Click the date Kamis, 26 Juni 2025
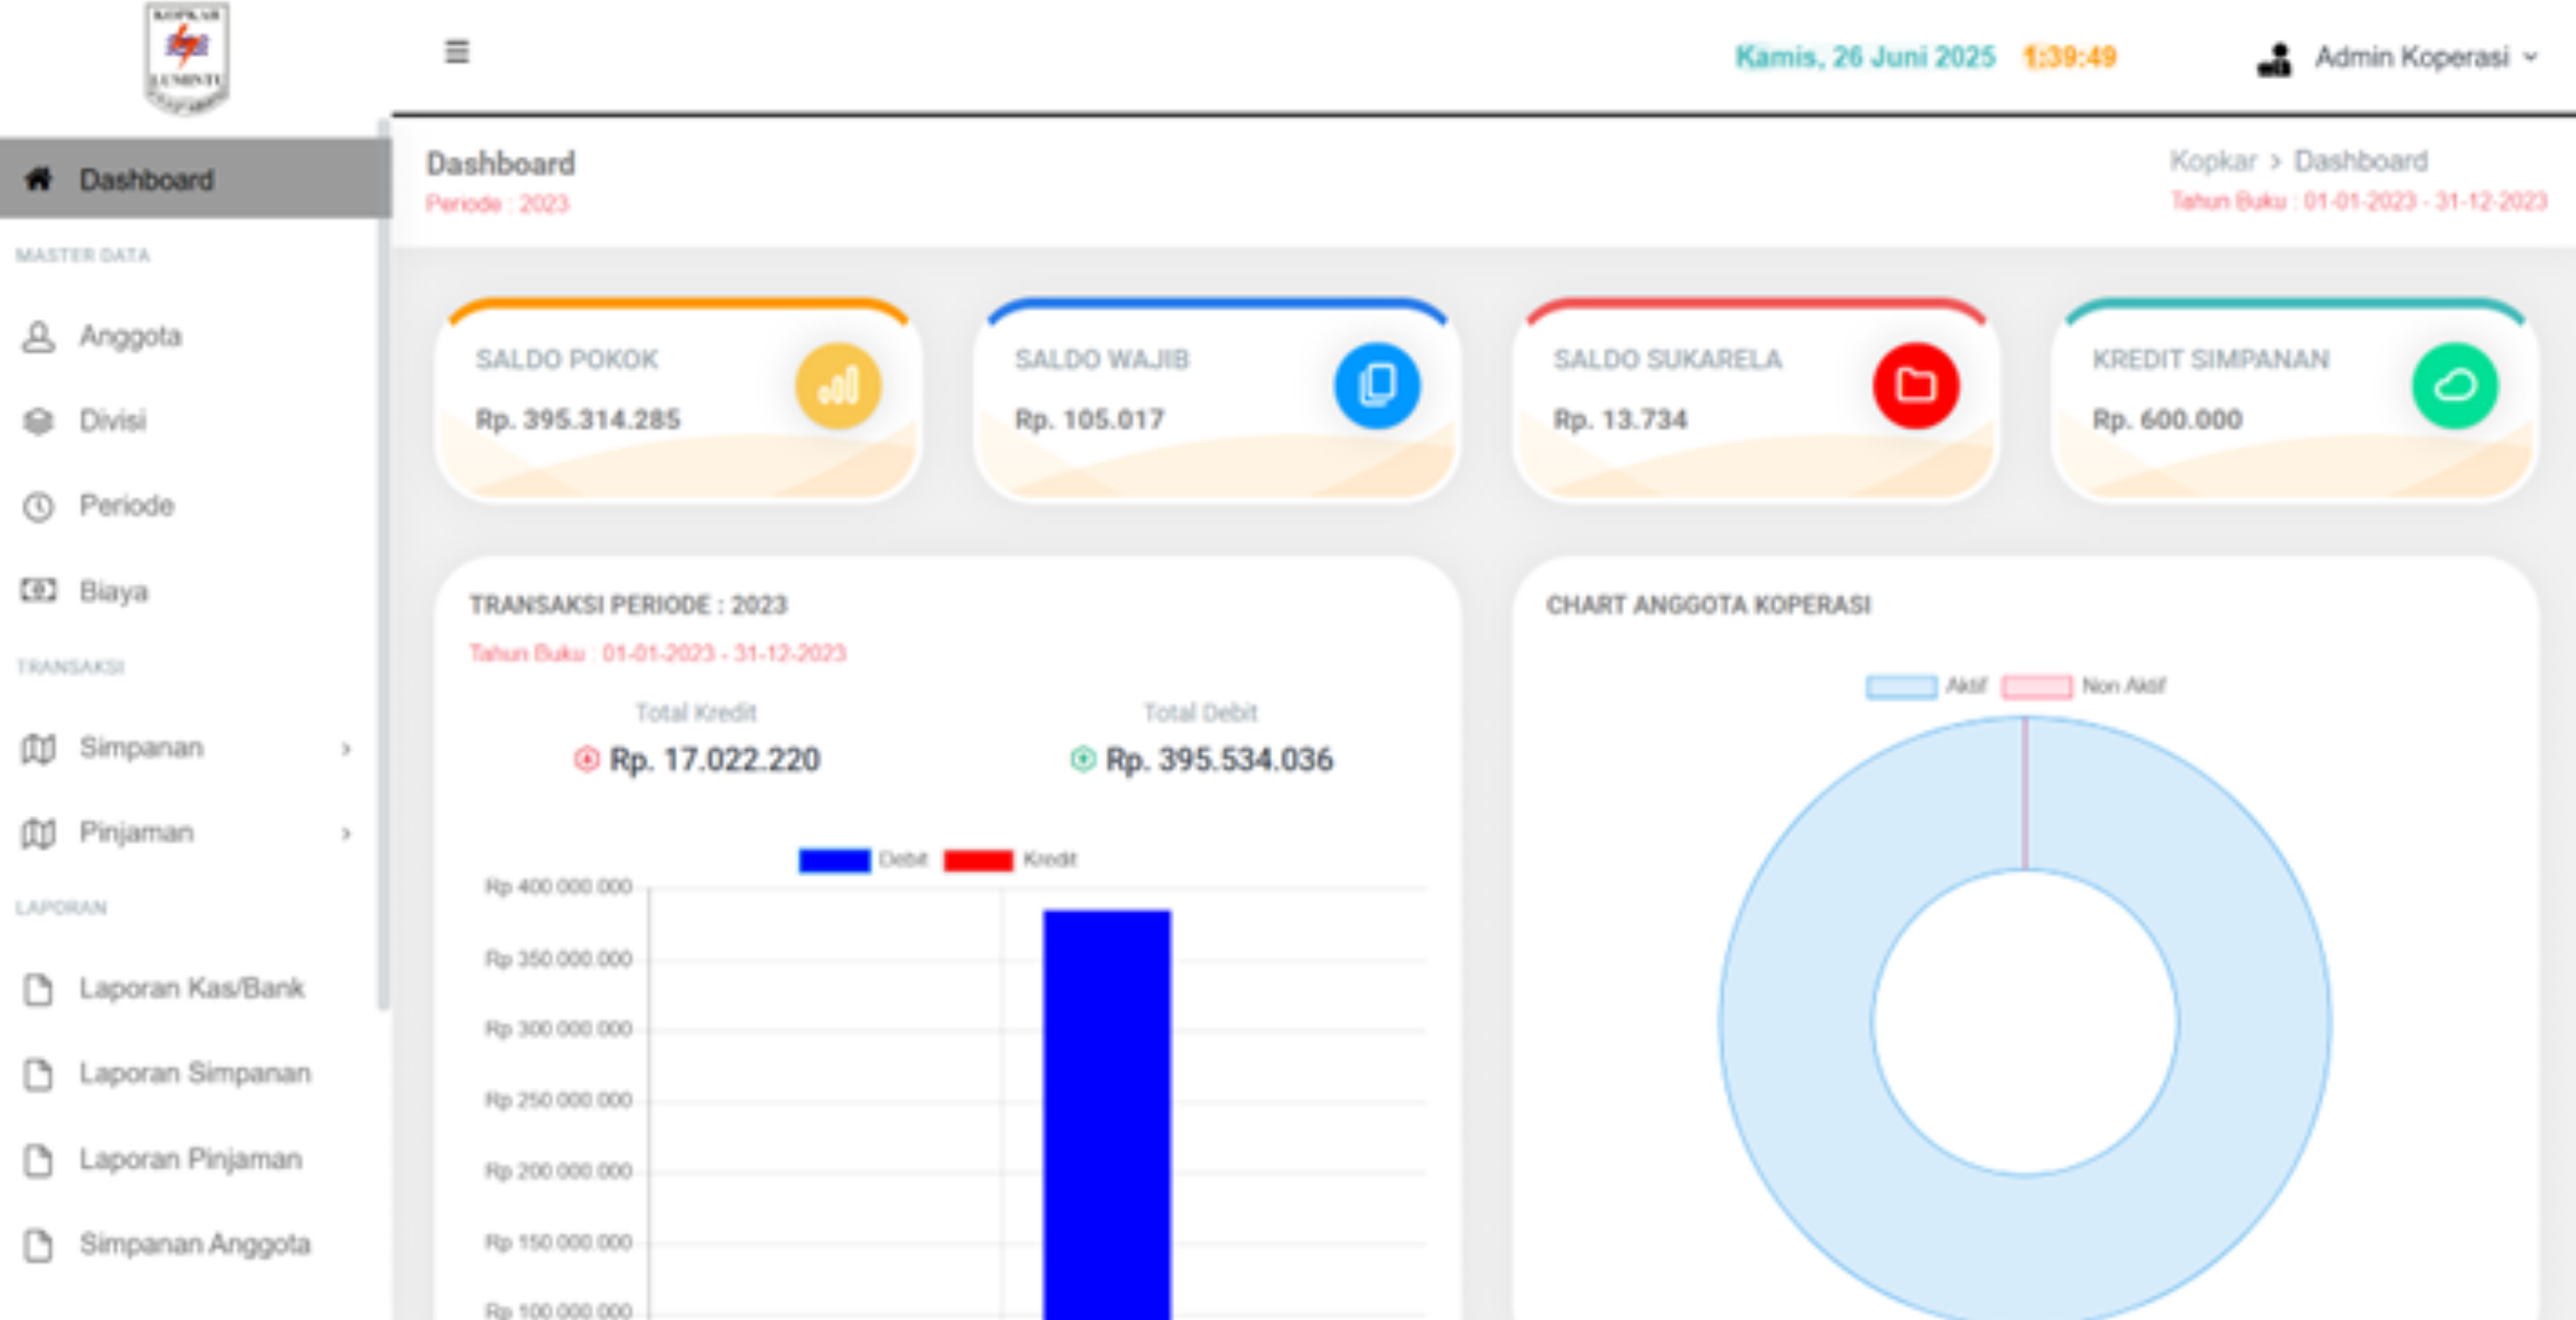The height and width of the screenshot is (1320, 2576). click(x=1865, y=57)
